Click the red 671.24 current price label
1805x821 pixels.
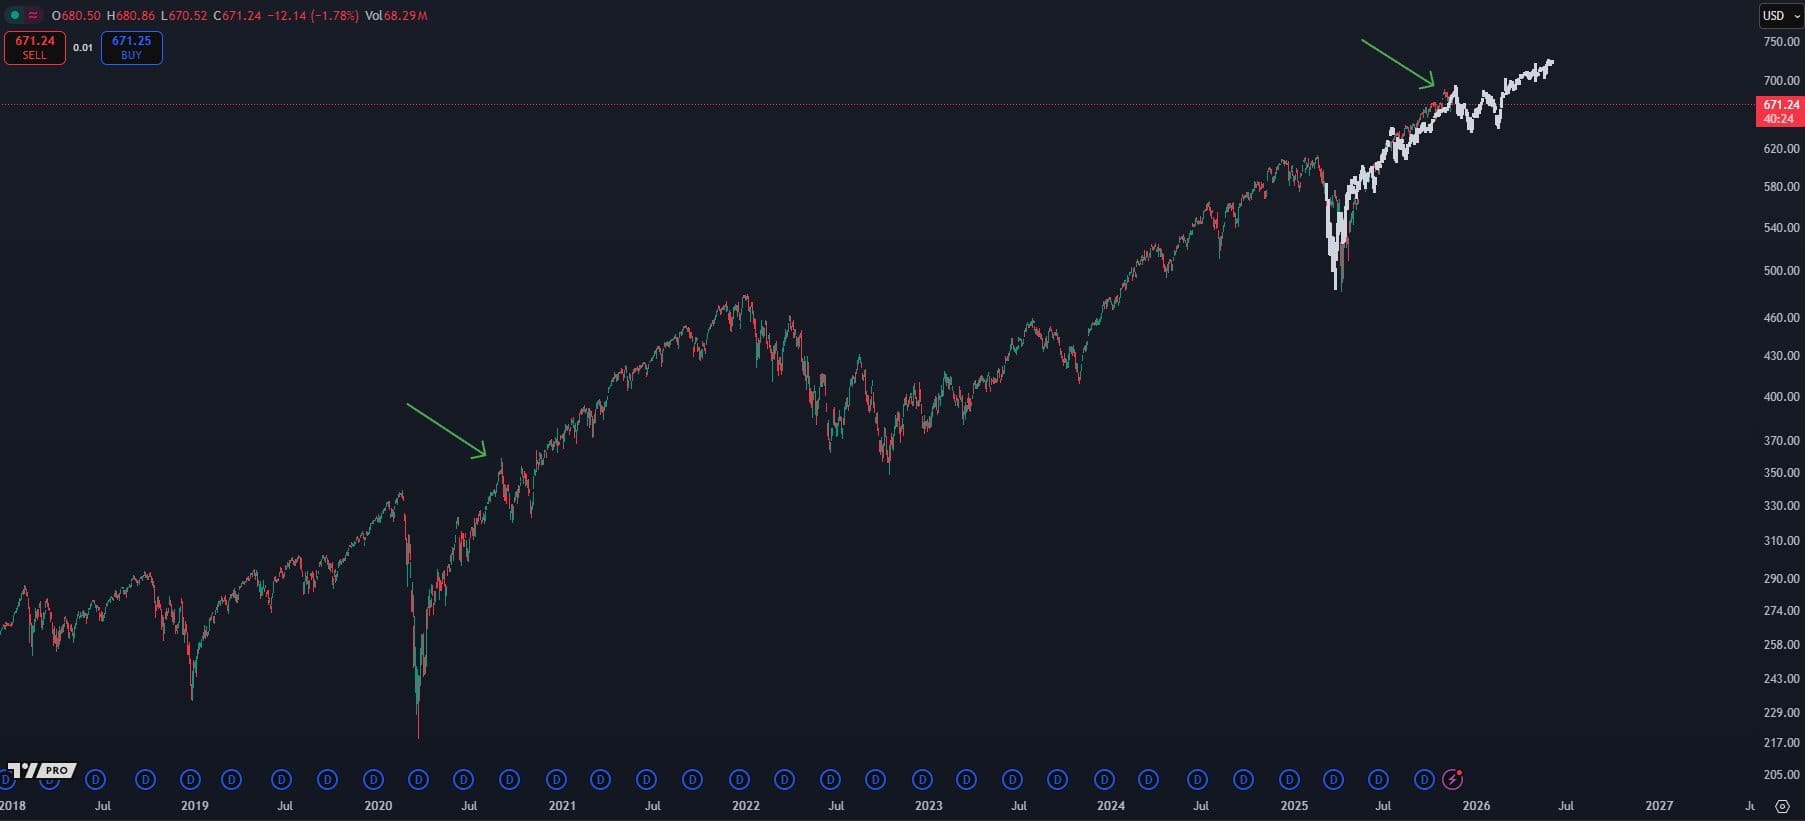(x=1779, y=110)
